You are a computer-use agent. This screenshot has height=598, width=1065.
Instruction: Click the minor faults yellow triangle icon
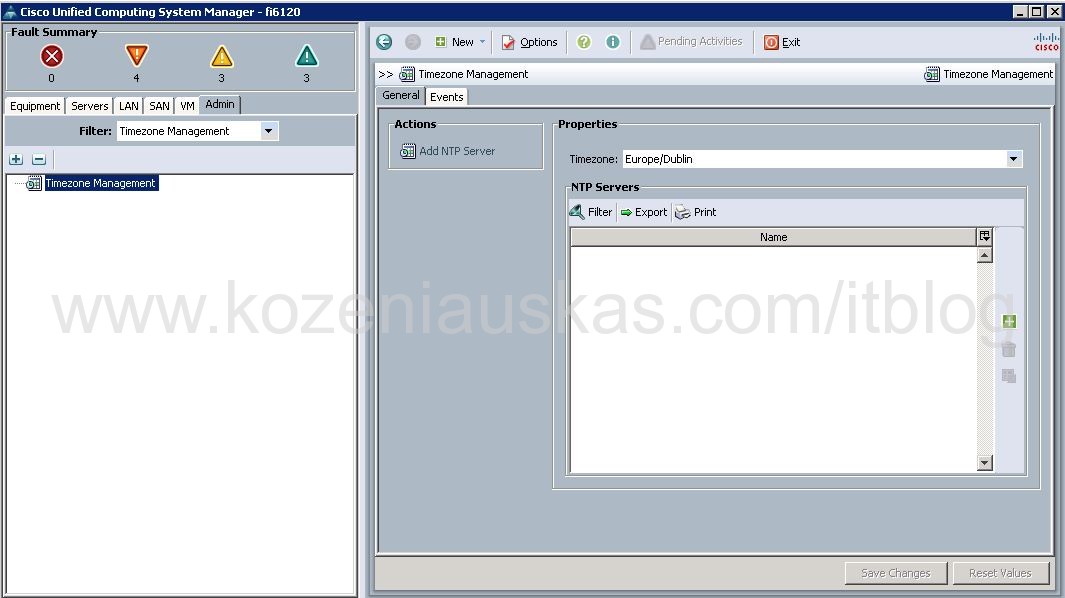[221, 56]
